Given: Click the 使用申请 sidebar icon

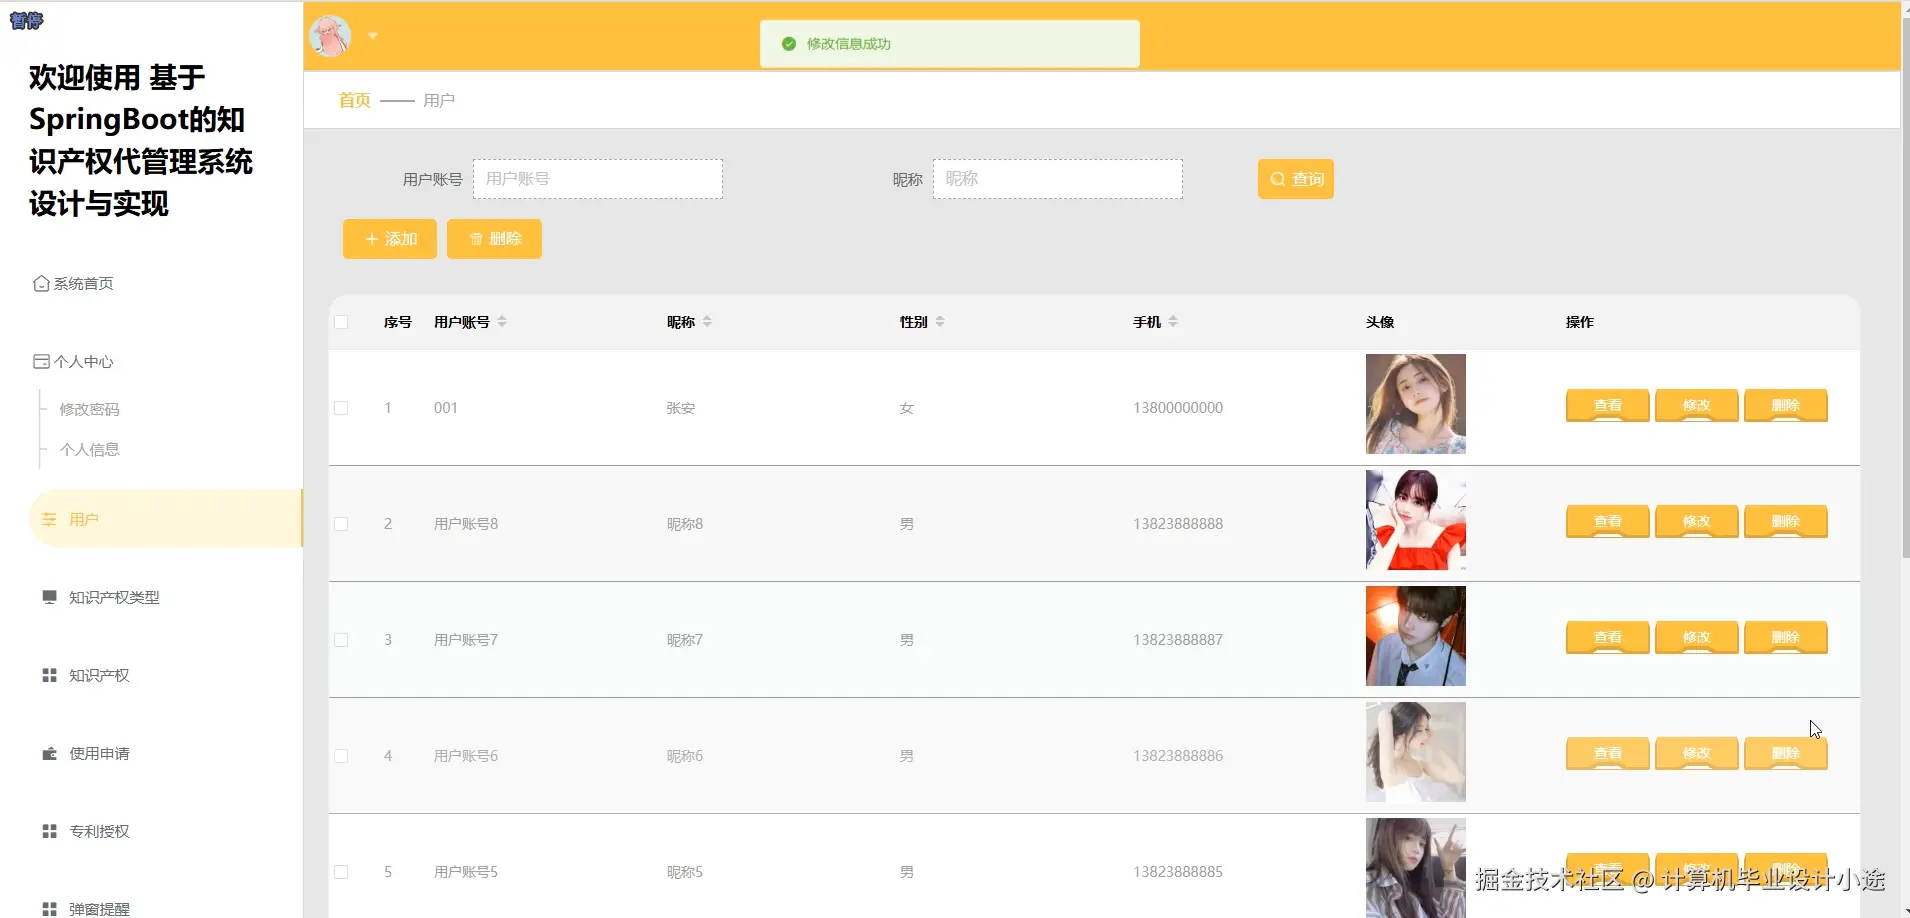Looking at the screenshot, I should (49, 754).
